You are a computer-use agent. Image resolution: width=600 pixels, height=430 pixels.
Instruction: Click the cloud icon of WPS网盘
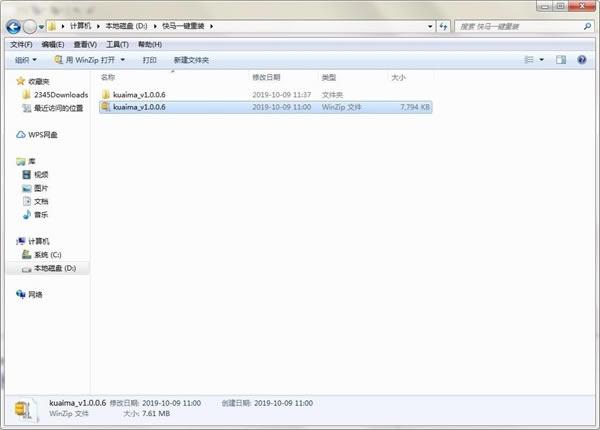point(21,135)
